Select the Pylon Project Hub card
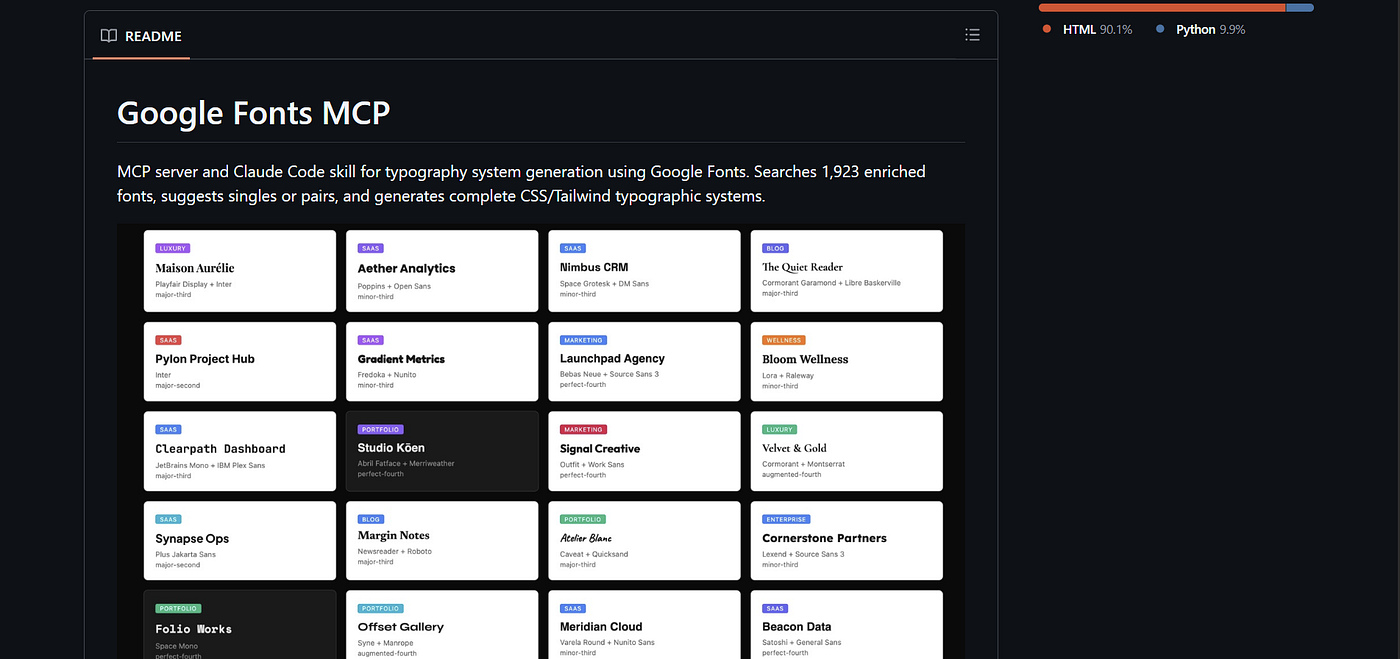The image size is (1400, 659). (x=240, y=361)
